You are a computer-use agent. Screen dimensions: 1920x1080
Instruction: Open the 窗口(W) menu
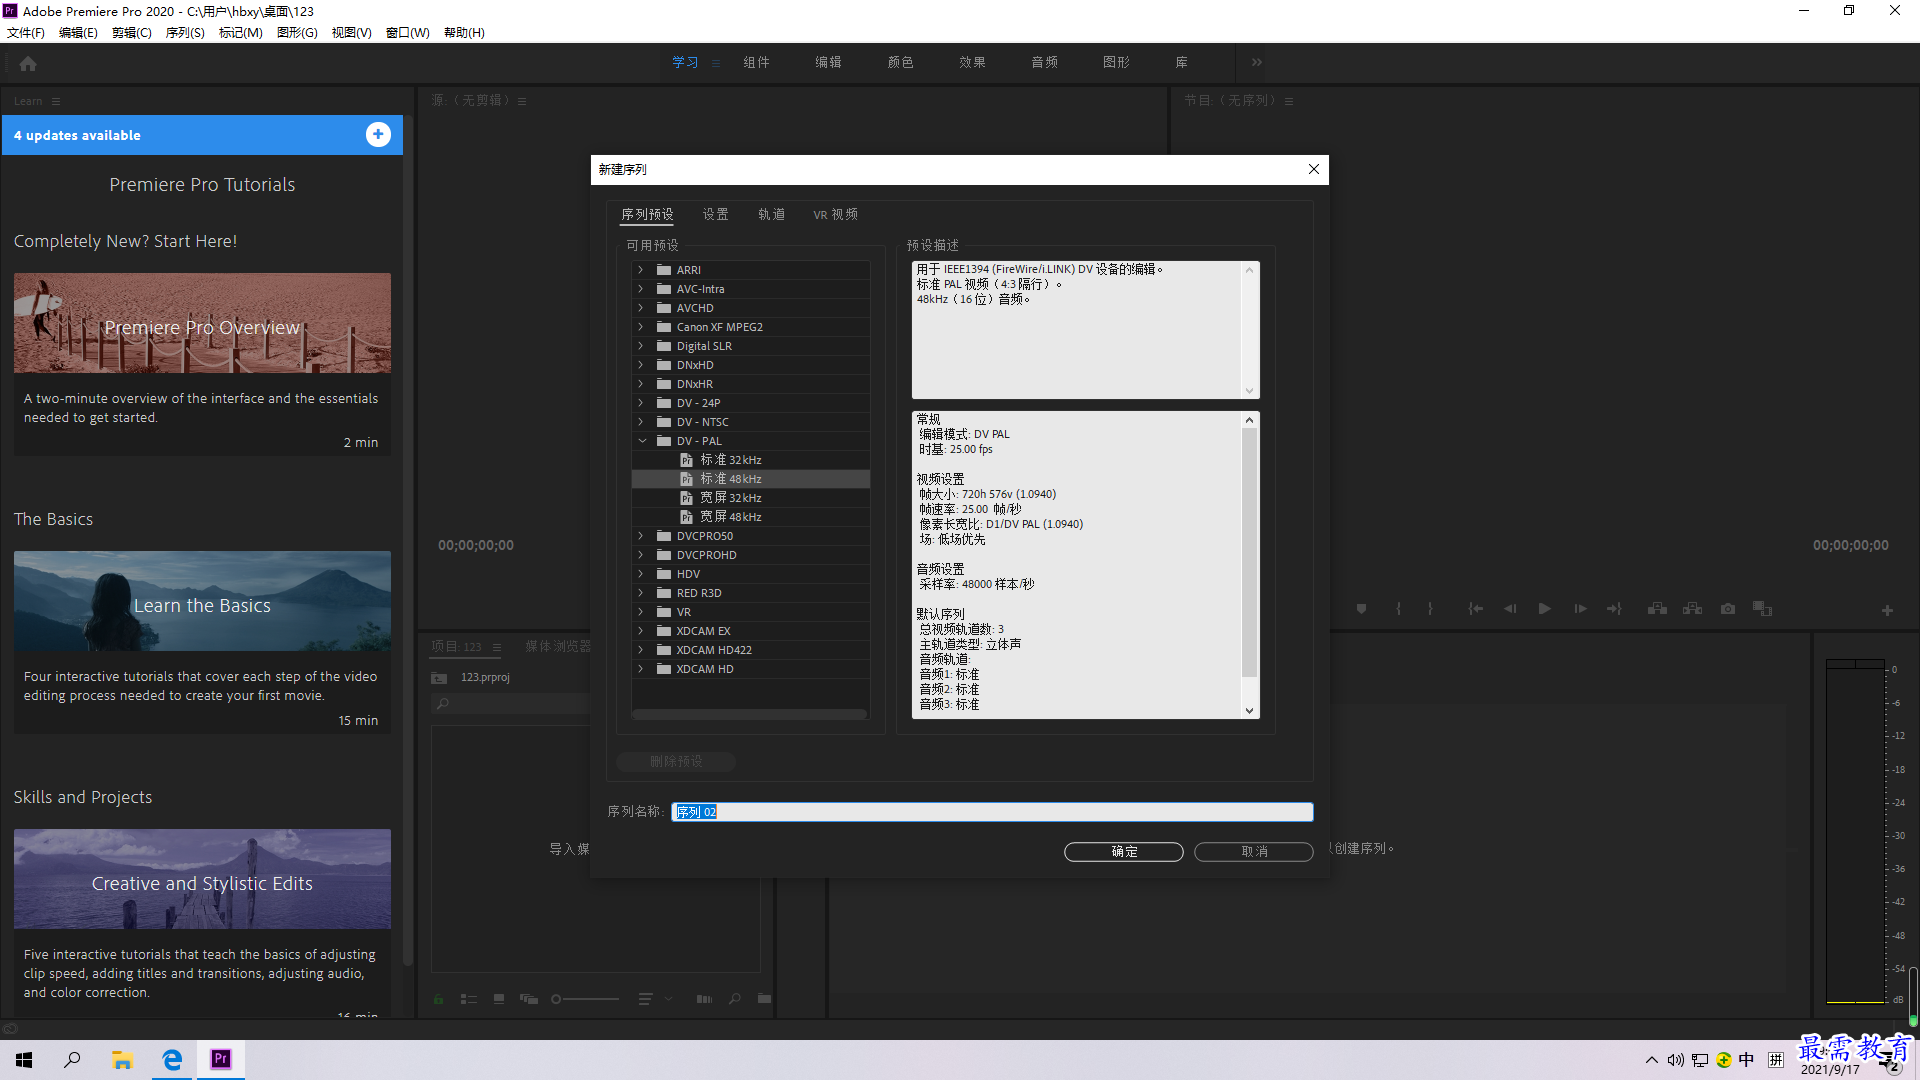[408, 32]
